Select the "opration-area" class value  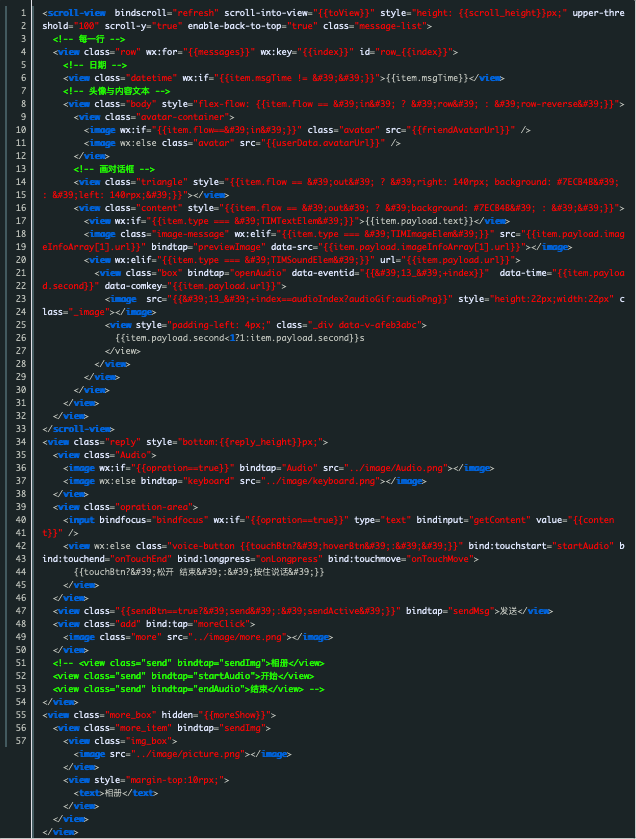click(x=154, y=507)
